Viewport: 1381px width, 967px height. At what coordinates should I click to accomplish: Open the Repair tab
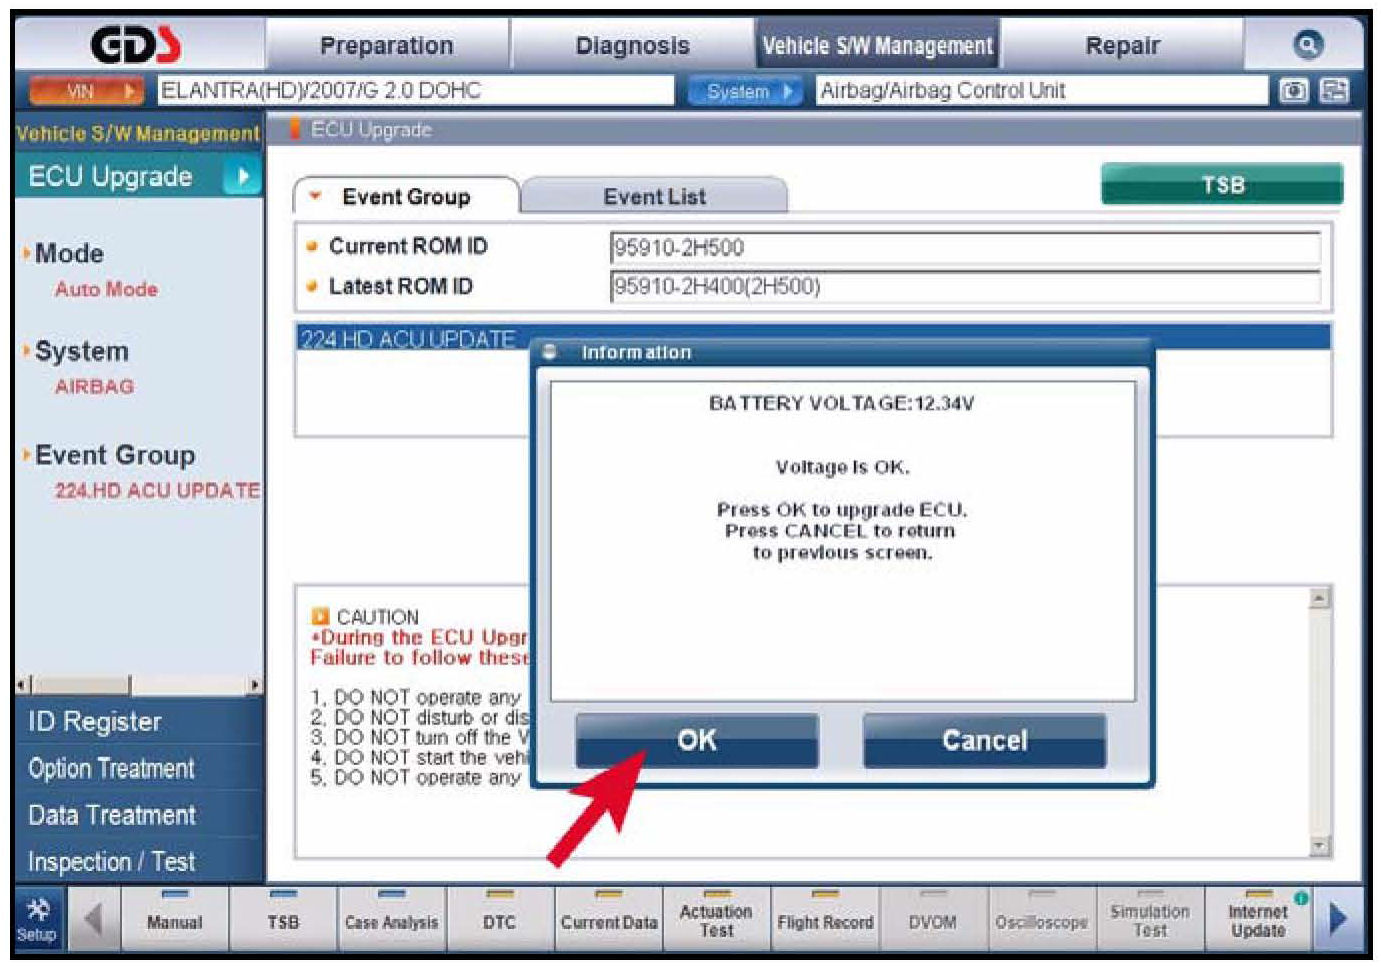(1122, 46)
